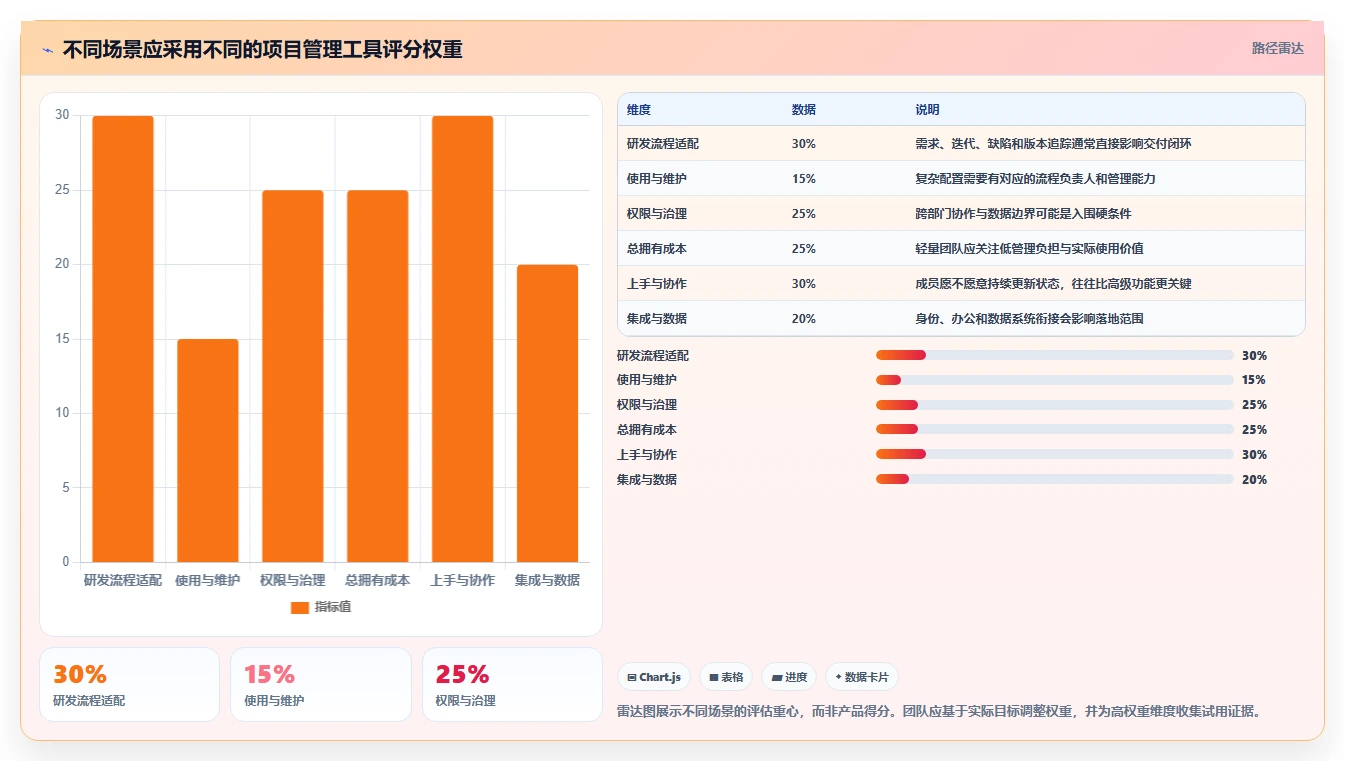Click the footer note starting with 雷达图展示

pyautogui.click(x=941, y=712)
